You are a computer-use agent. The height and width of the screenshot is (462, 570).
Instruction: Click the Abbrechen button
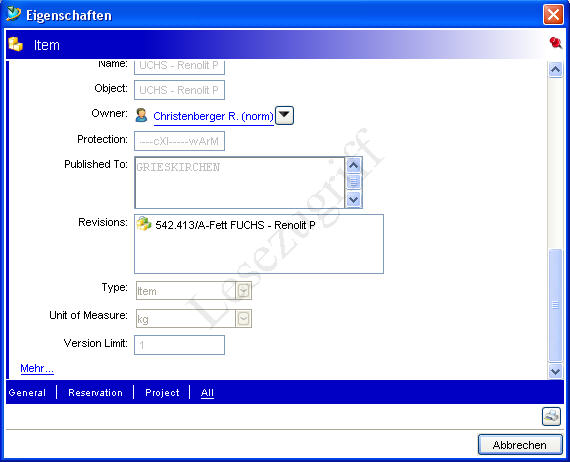(520, 444)
